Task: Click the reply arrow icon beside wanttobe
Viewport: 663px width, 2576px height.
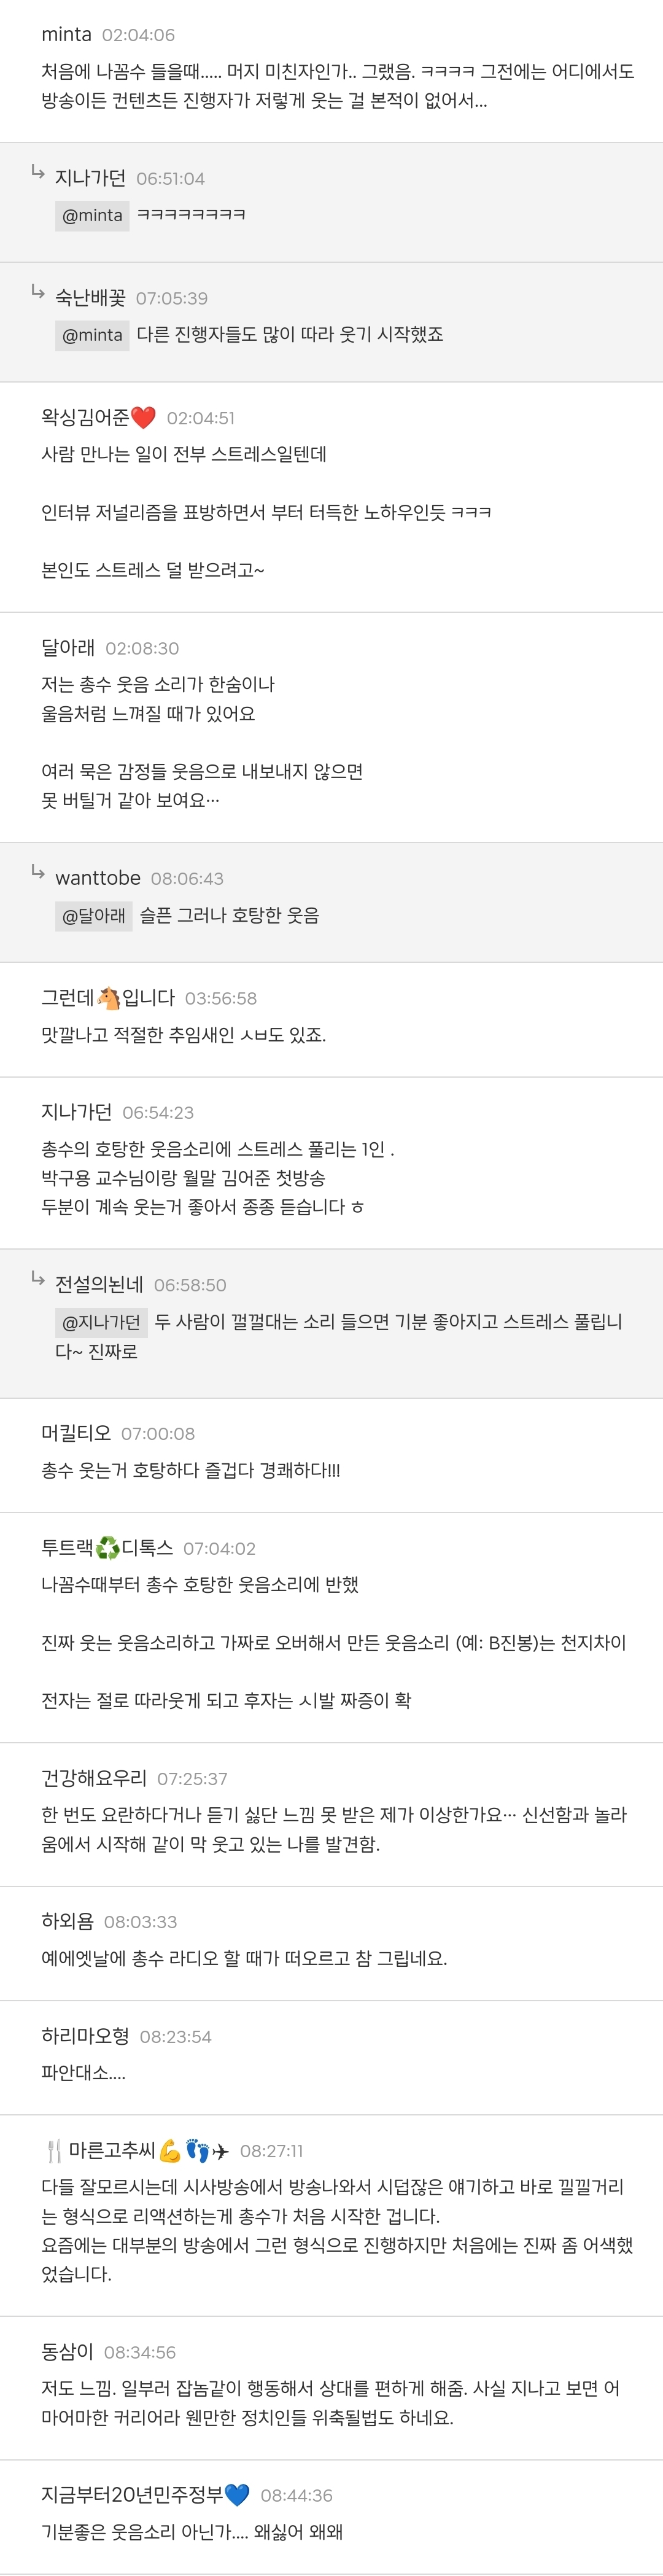Action: click(38, 872)
